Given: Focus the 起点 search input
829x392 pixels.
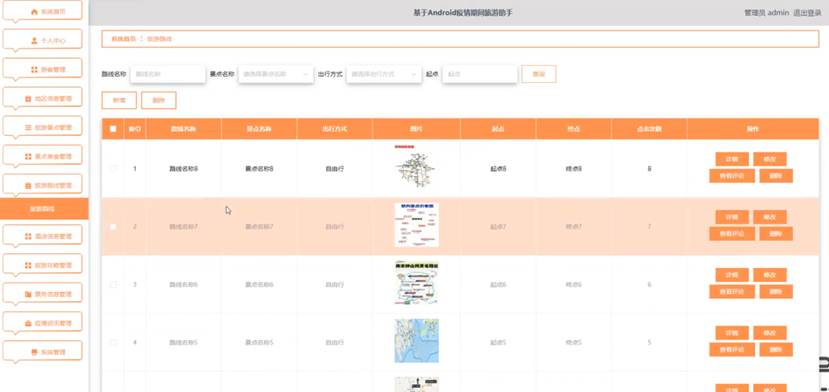Looking at the screenshot, I should [x=480, y=74].
